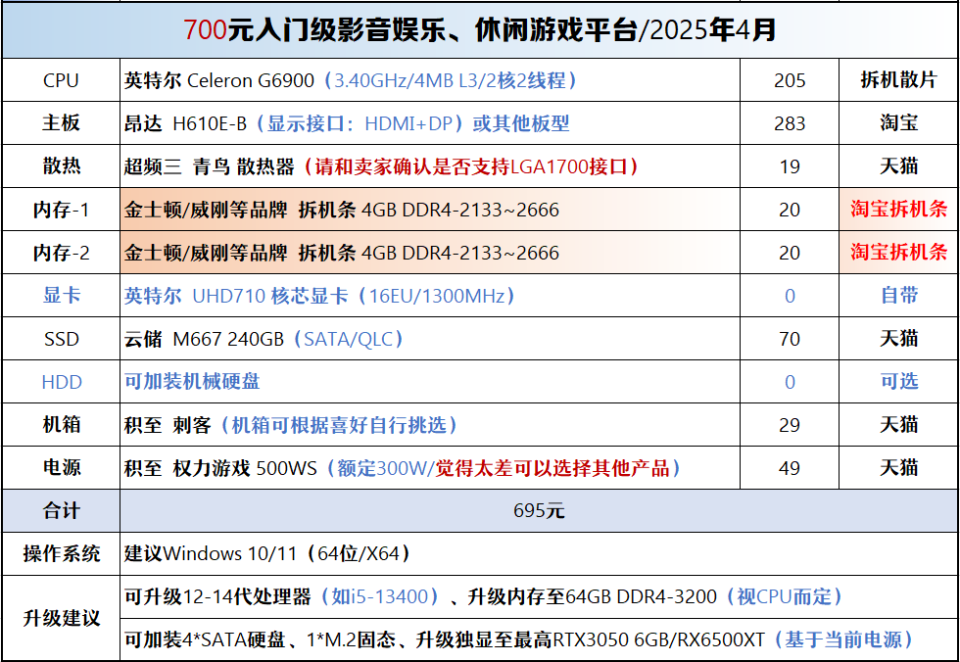Viewport: 960px width, 662px height.
Task: Click the total '695元' cell
Action: [x=539, y=511]
